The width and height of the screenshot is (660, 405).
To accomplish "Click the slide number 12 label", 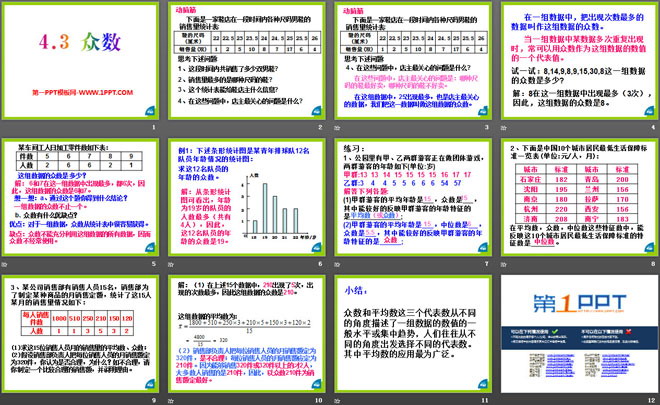I will [x=652, y=400].
